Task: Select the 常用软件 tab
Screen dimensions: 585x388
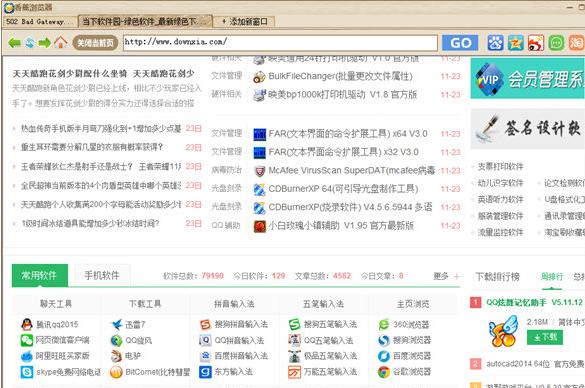Action: [x=40, y=275]
